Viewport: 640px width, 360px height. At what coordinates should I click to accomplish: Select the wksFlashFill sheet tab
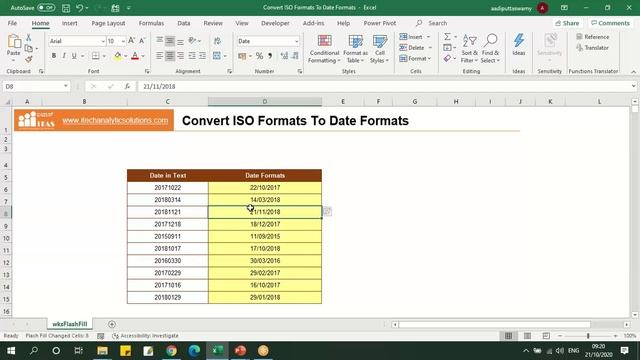(x=69, y=324)
